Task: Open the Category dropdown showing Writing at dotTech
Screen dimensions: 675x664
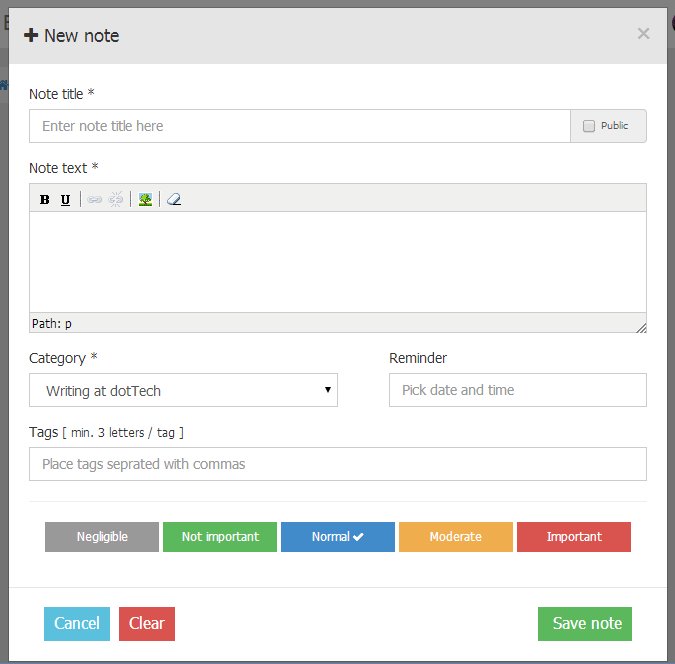Action: click(x=183, y=390)
